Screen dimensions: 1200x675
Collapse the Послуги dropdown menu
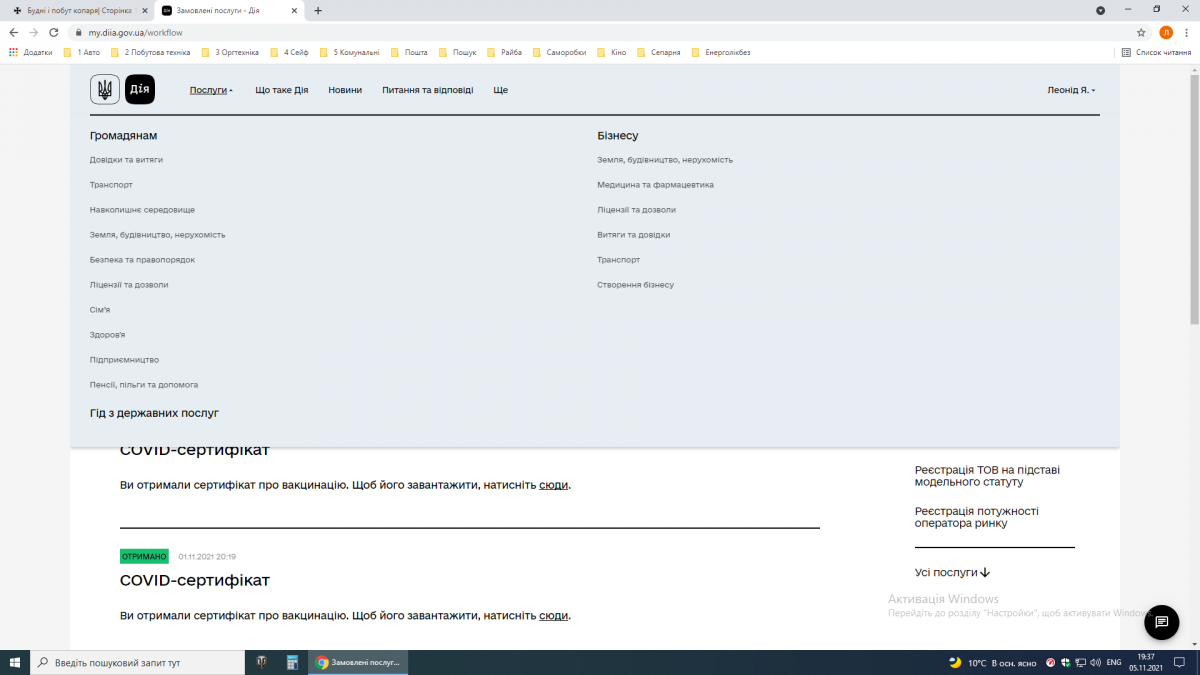click(211, 90)
